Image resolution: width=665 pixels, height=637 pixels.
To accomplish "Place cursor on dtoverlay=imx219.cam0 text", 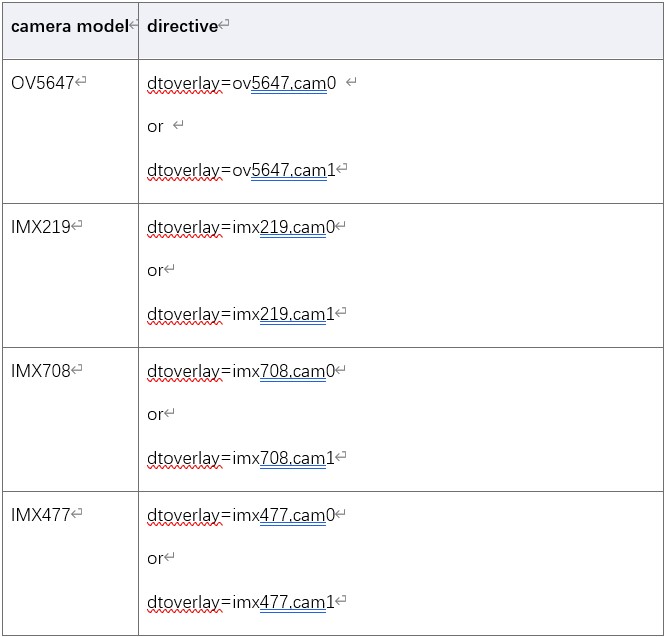I will pos(241,227).
